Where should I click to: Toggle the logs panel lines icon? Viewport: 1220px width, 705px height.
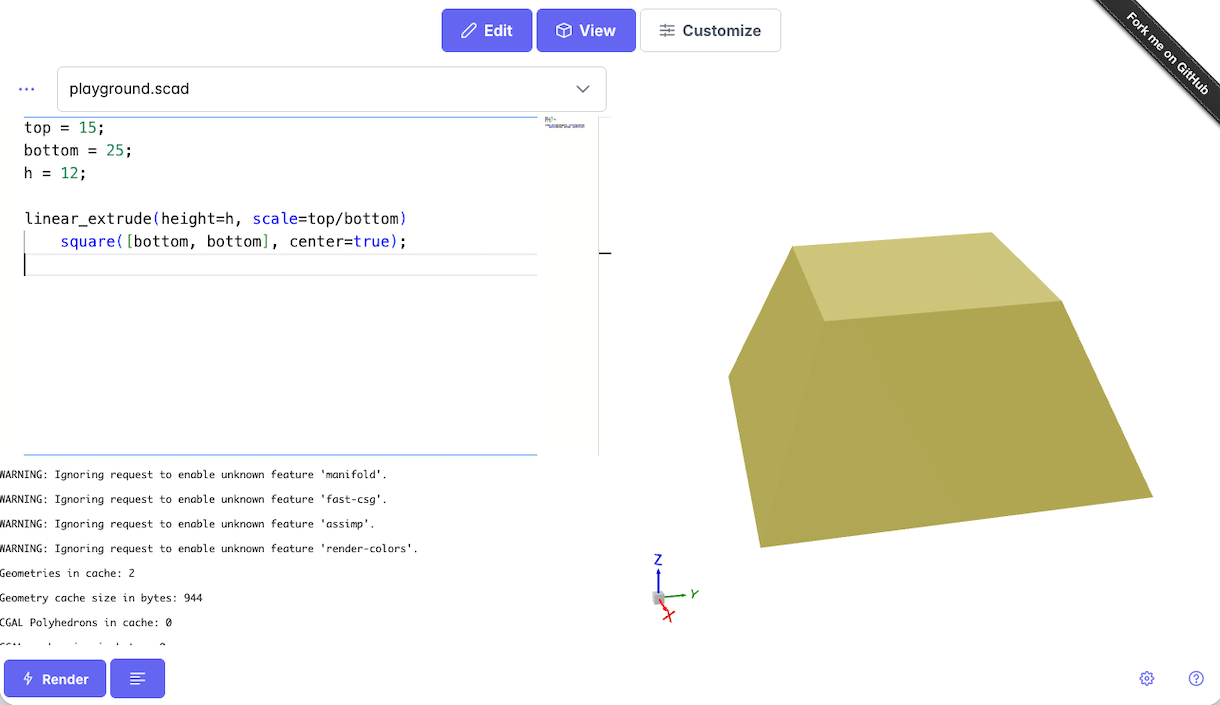pos(137,679)
